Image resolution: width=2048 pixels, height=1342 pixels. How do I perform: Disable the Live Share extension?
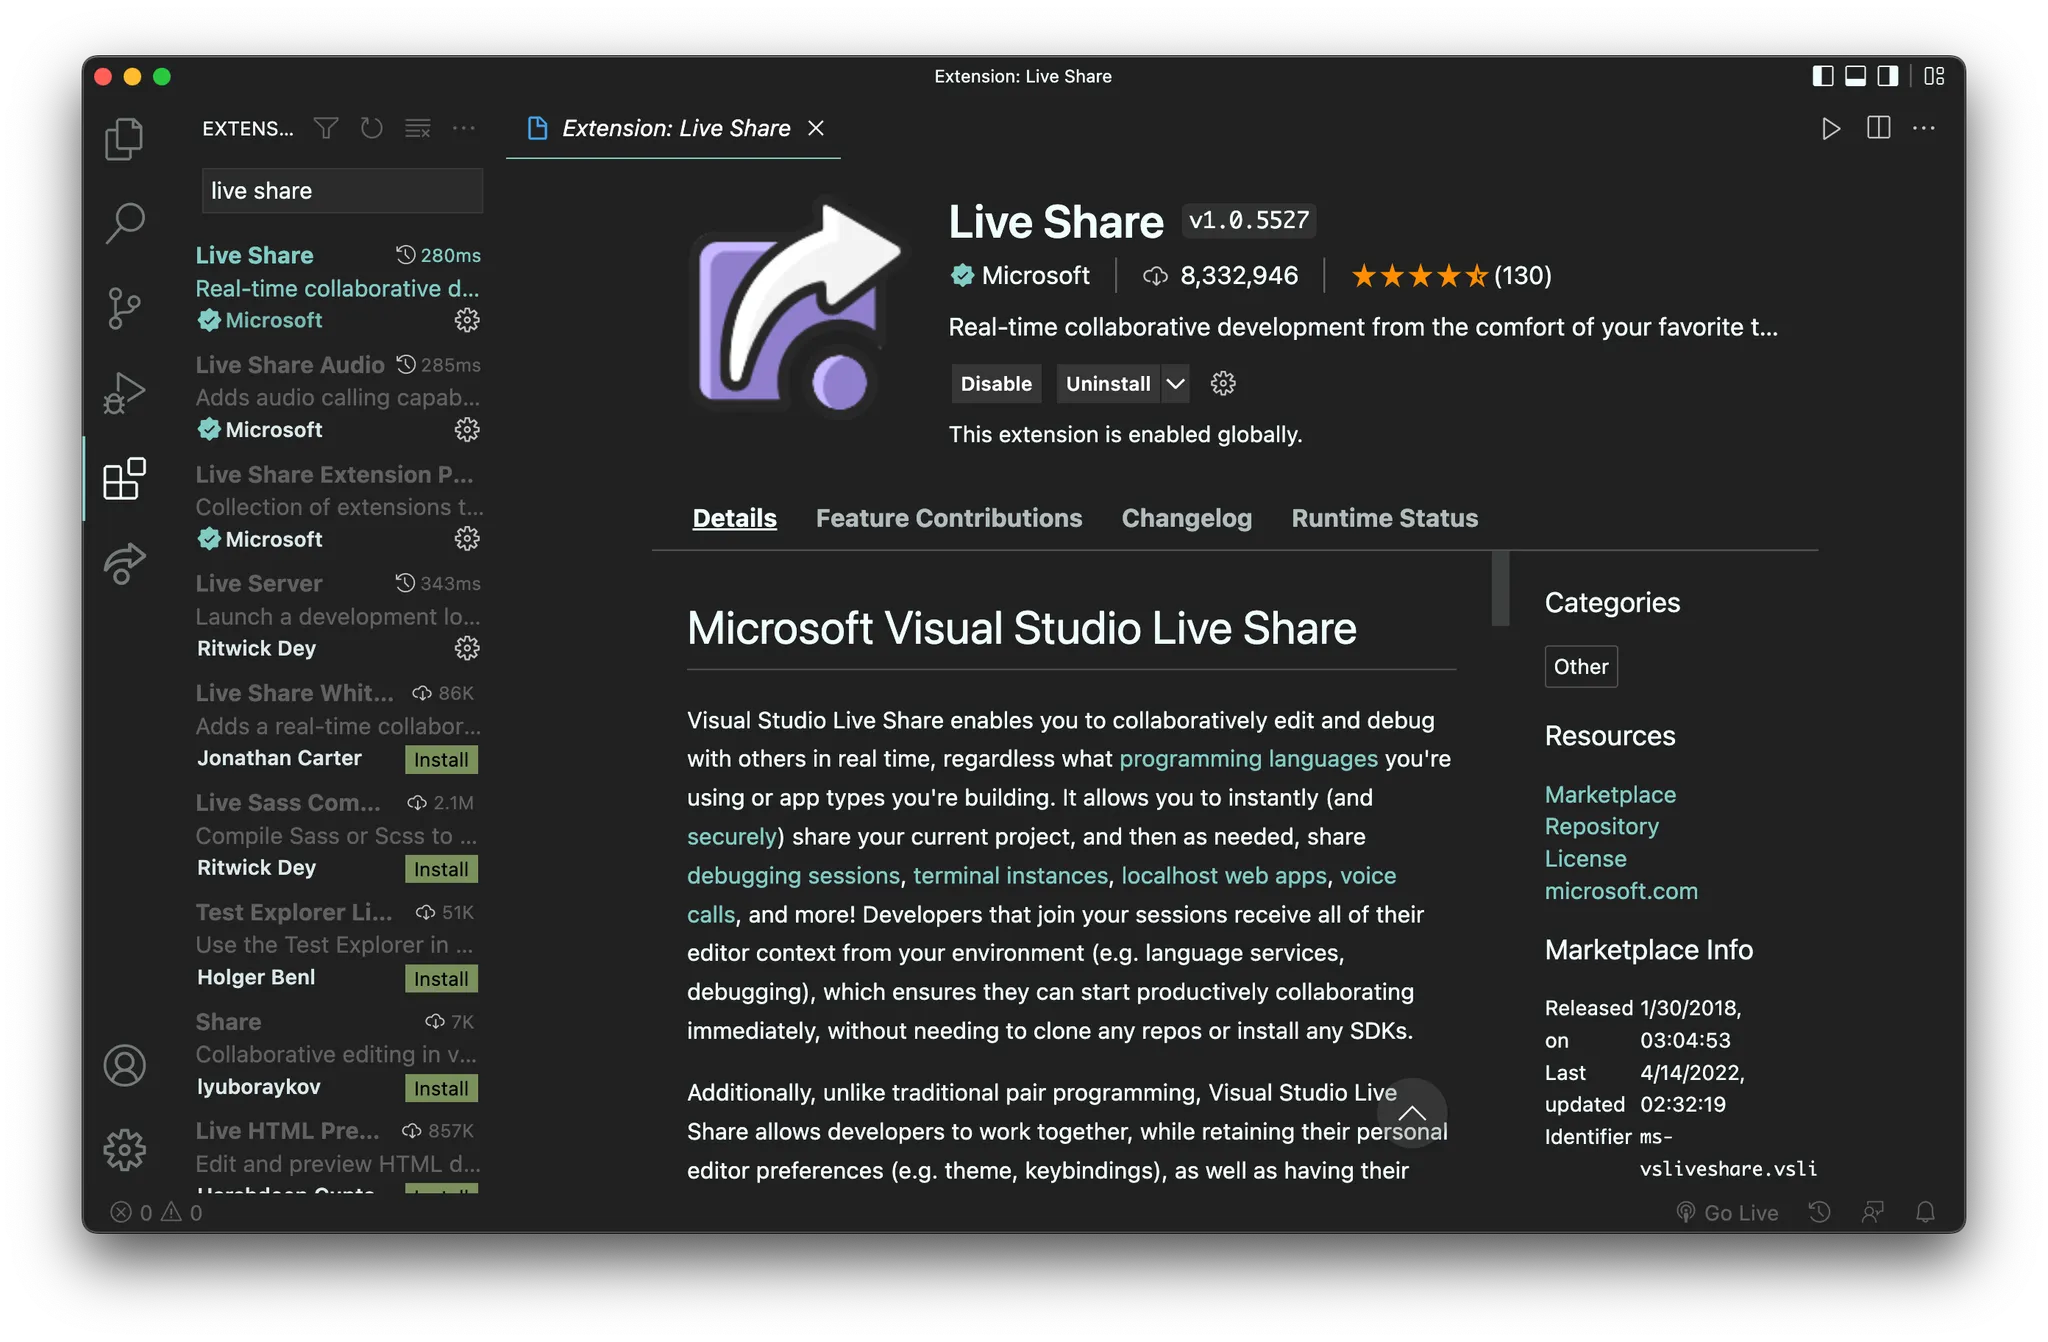pos(995,384)
